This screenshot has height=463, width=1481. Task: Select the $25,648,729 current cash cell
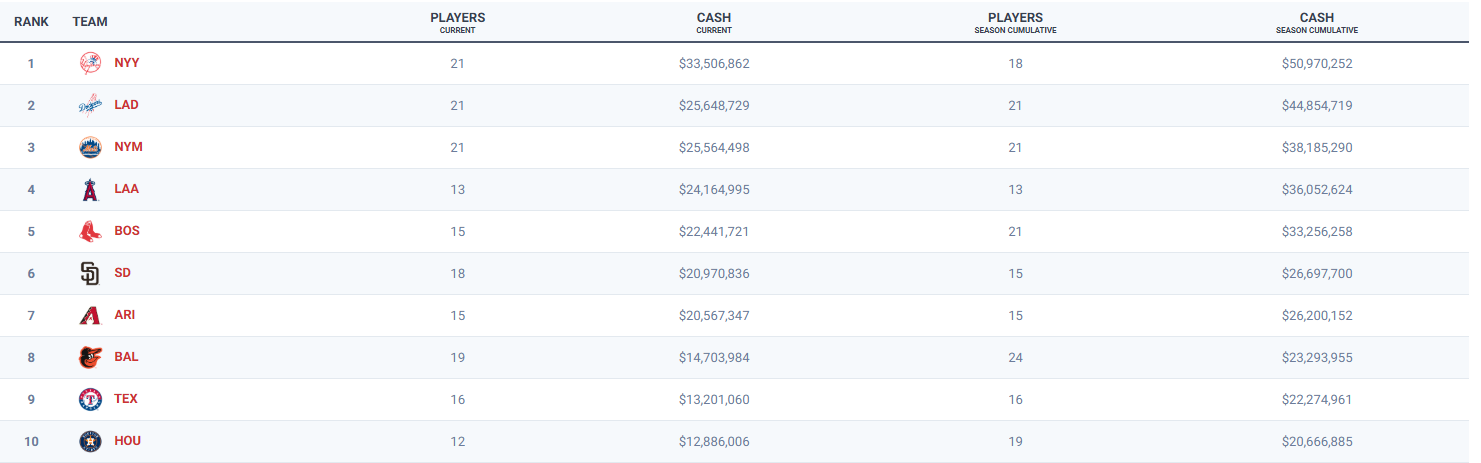[714, 105]
